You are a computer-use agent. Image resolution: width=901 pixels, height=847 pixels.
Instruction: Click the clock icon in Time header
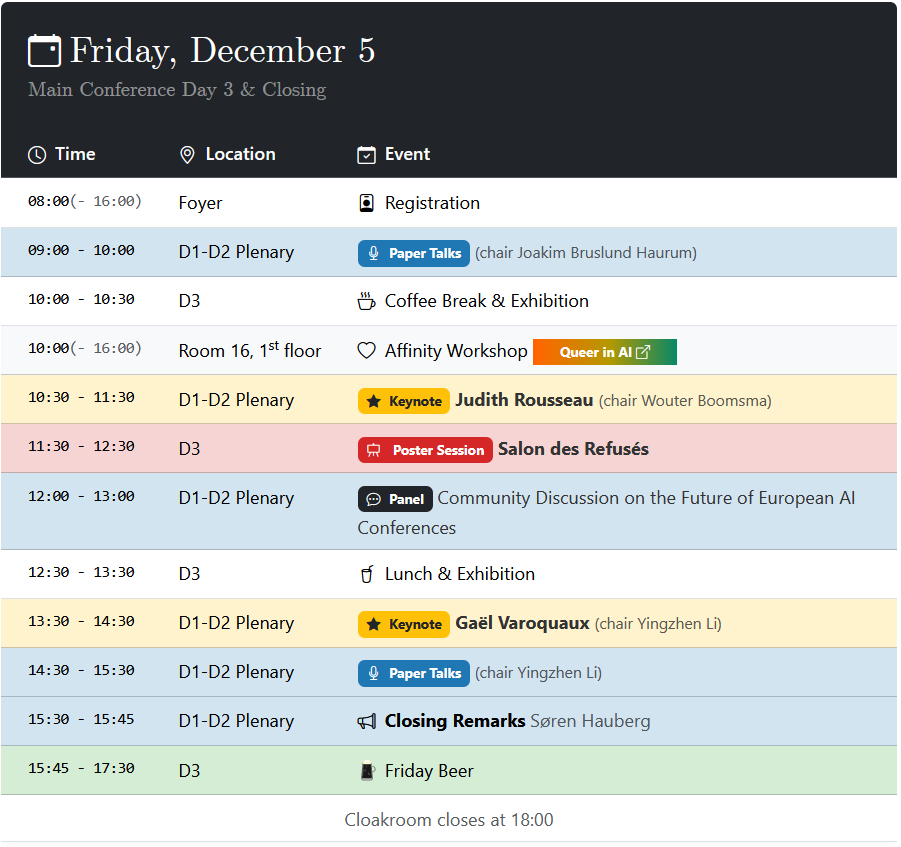pyautogui.click(x=37, y=155)
